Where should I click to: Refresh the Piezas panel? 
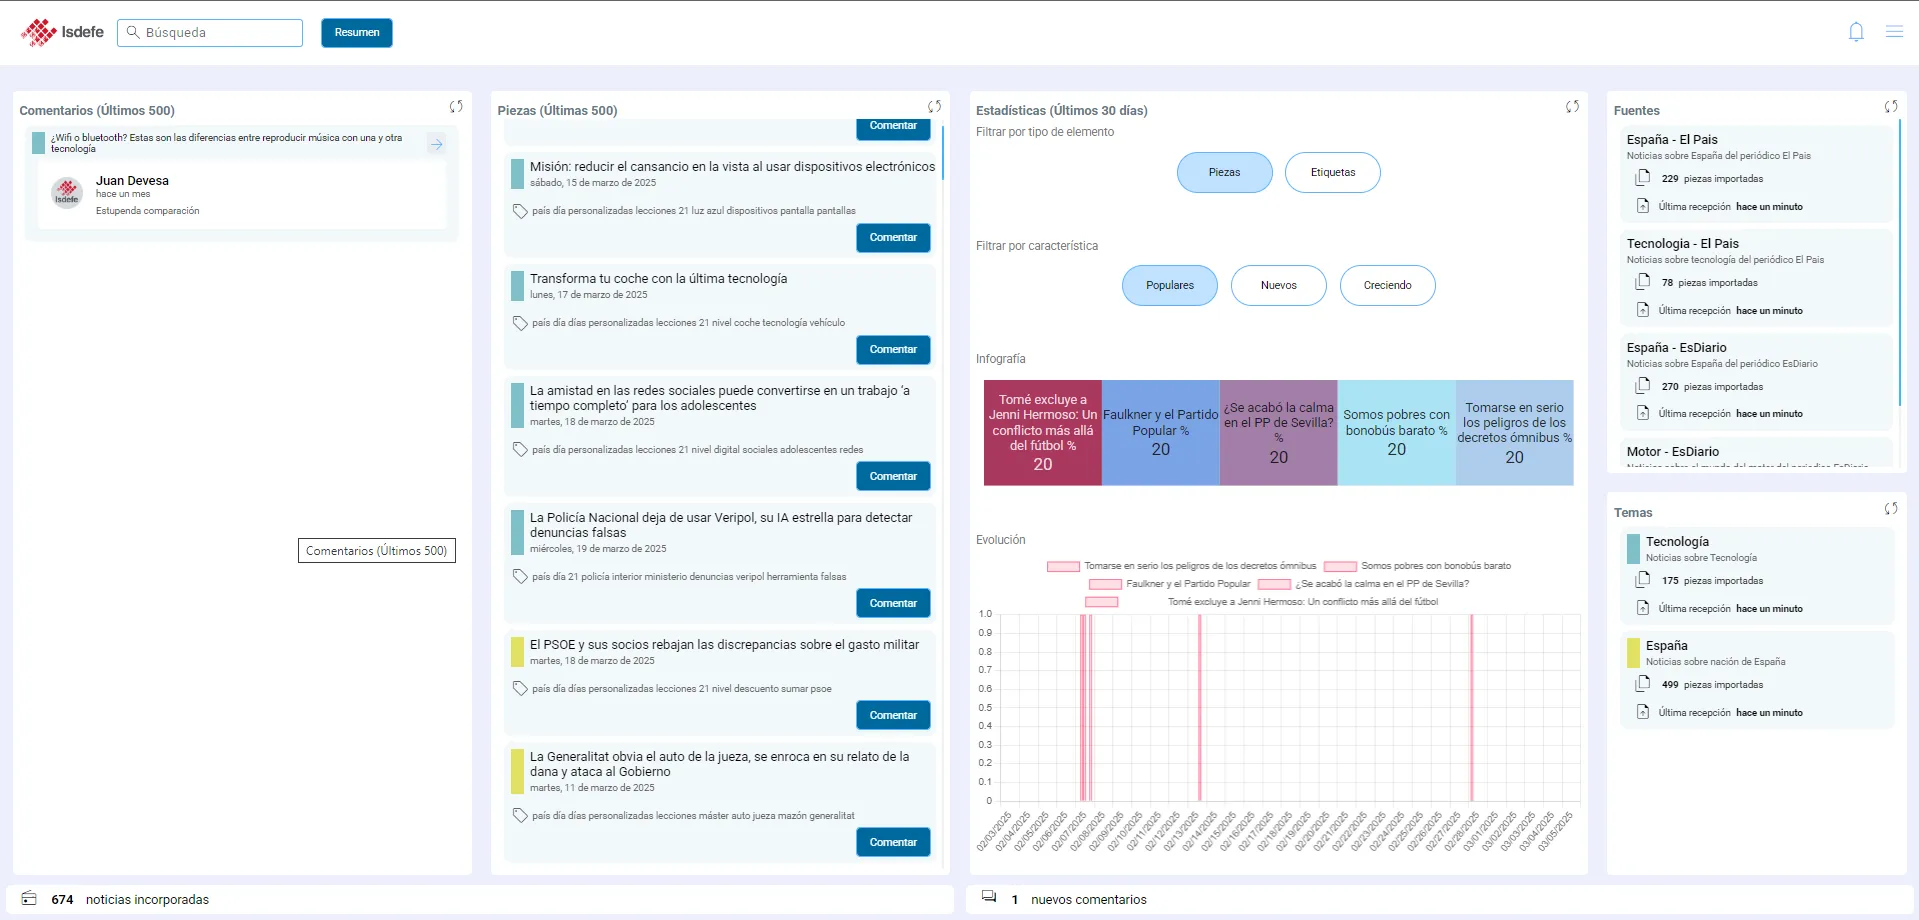tap(934, 107)
